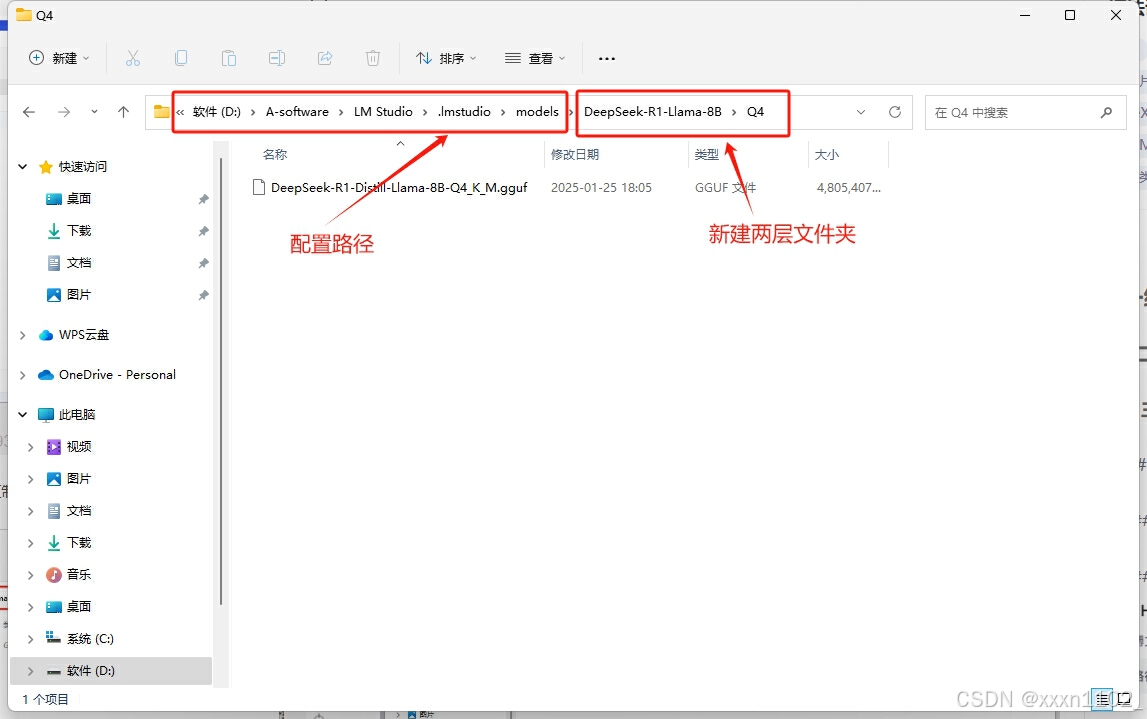The image size is (1147, 719).
Task: Open the 查看 (View) dropdown
Action: pyautogui.click(x=535, y=59)
